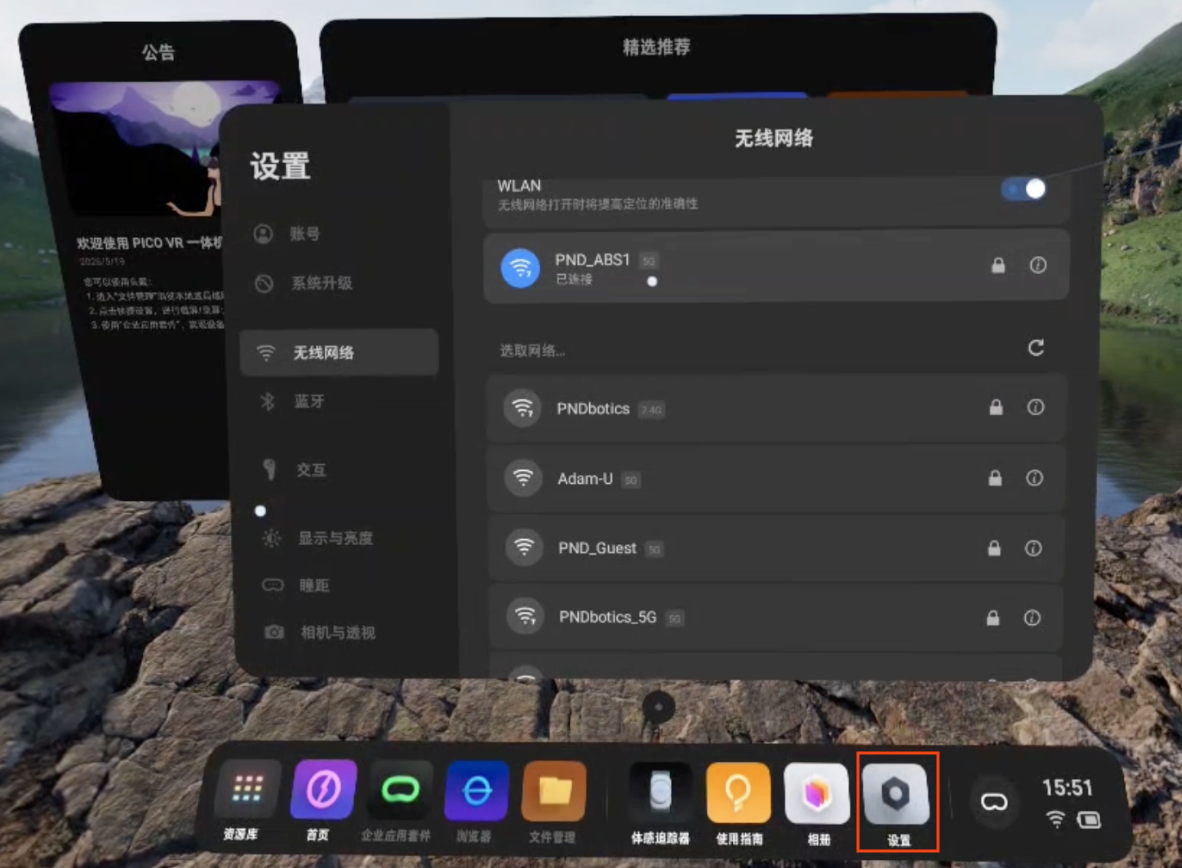The image size is (1182, 868).
Task: Open 文件管理 file manager icon
Action: (x=553, y=792)
